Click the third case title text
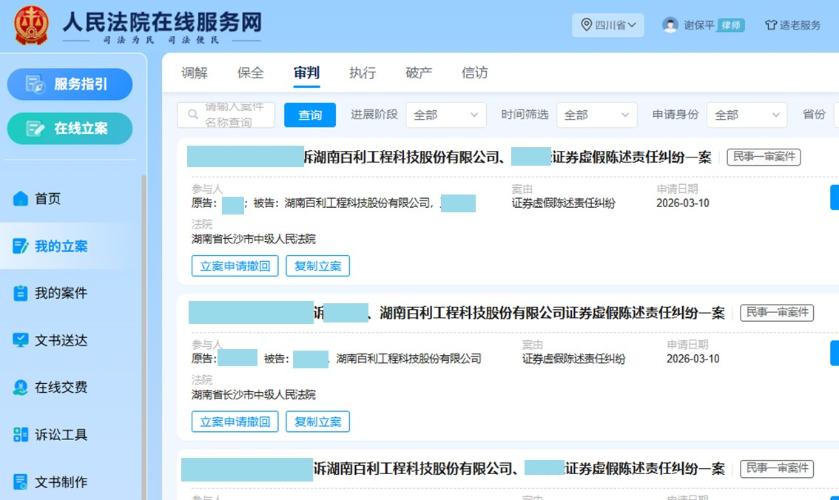 pos(453,468)
